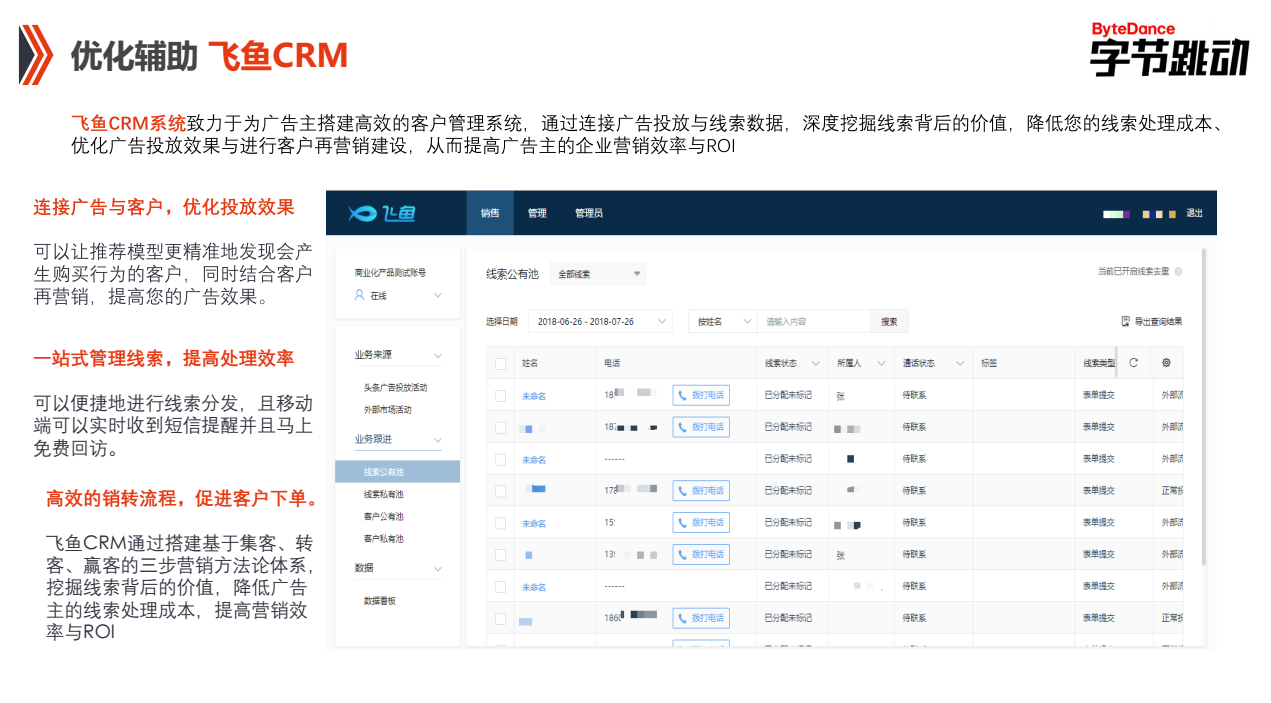Refresh the lead list with the refresh icon
The height and width of the screenshot is (703, 1271).
[1133, 363]
